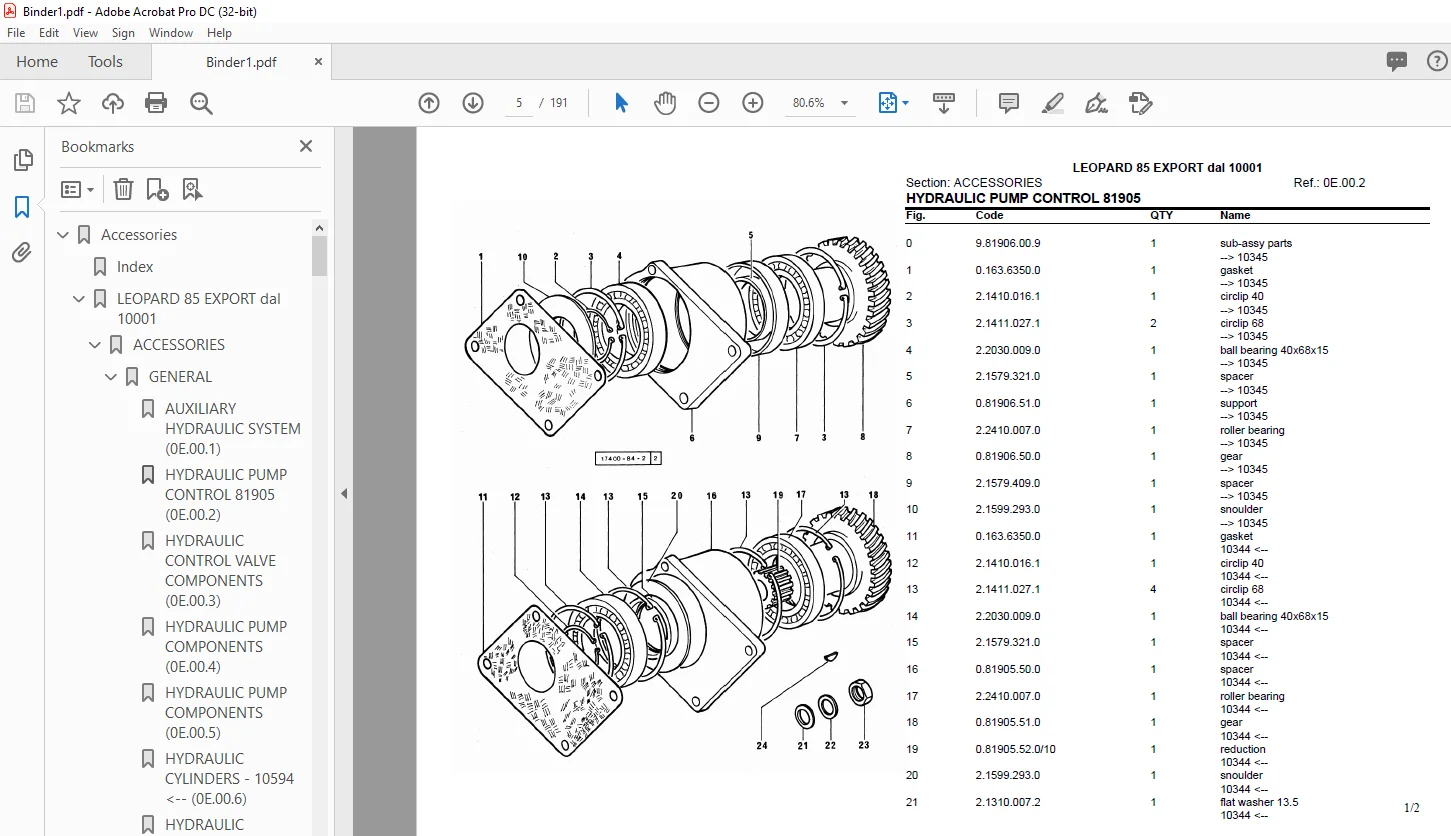Collapse the GENERAL bookmark branch
This screenshot has height=836, width=1451.
pyautogui.click(x=111, y=377)
